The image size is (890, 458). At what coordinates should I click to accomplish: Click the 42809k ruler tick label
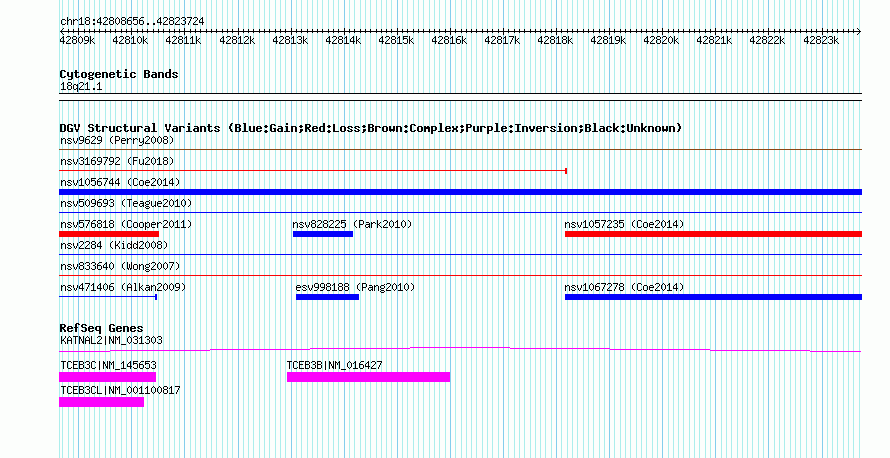tap(77, 41)
